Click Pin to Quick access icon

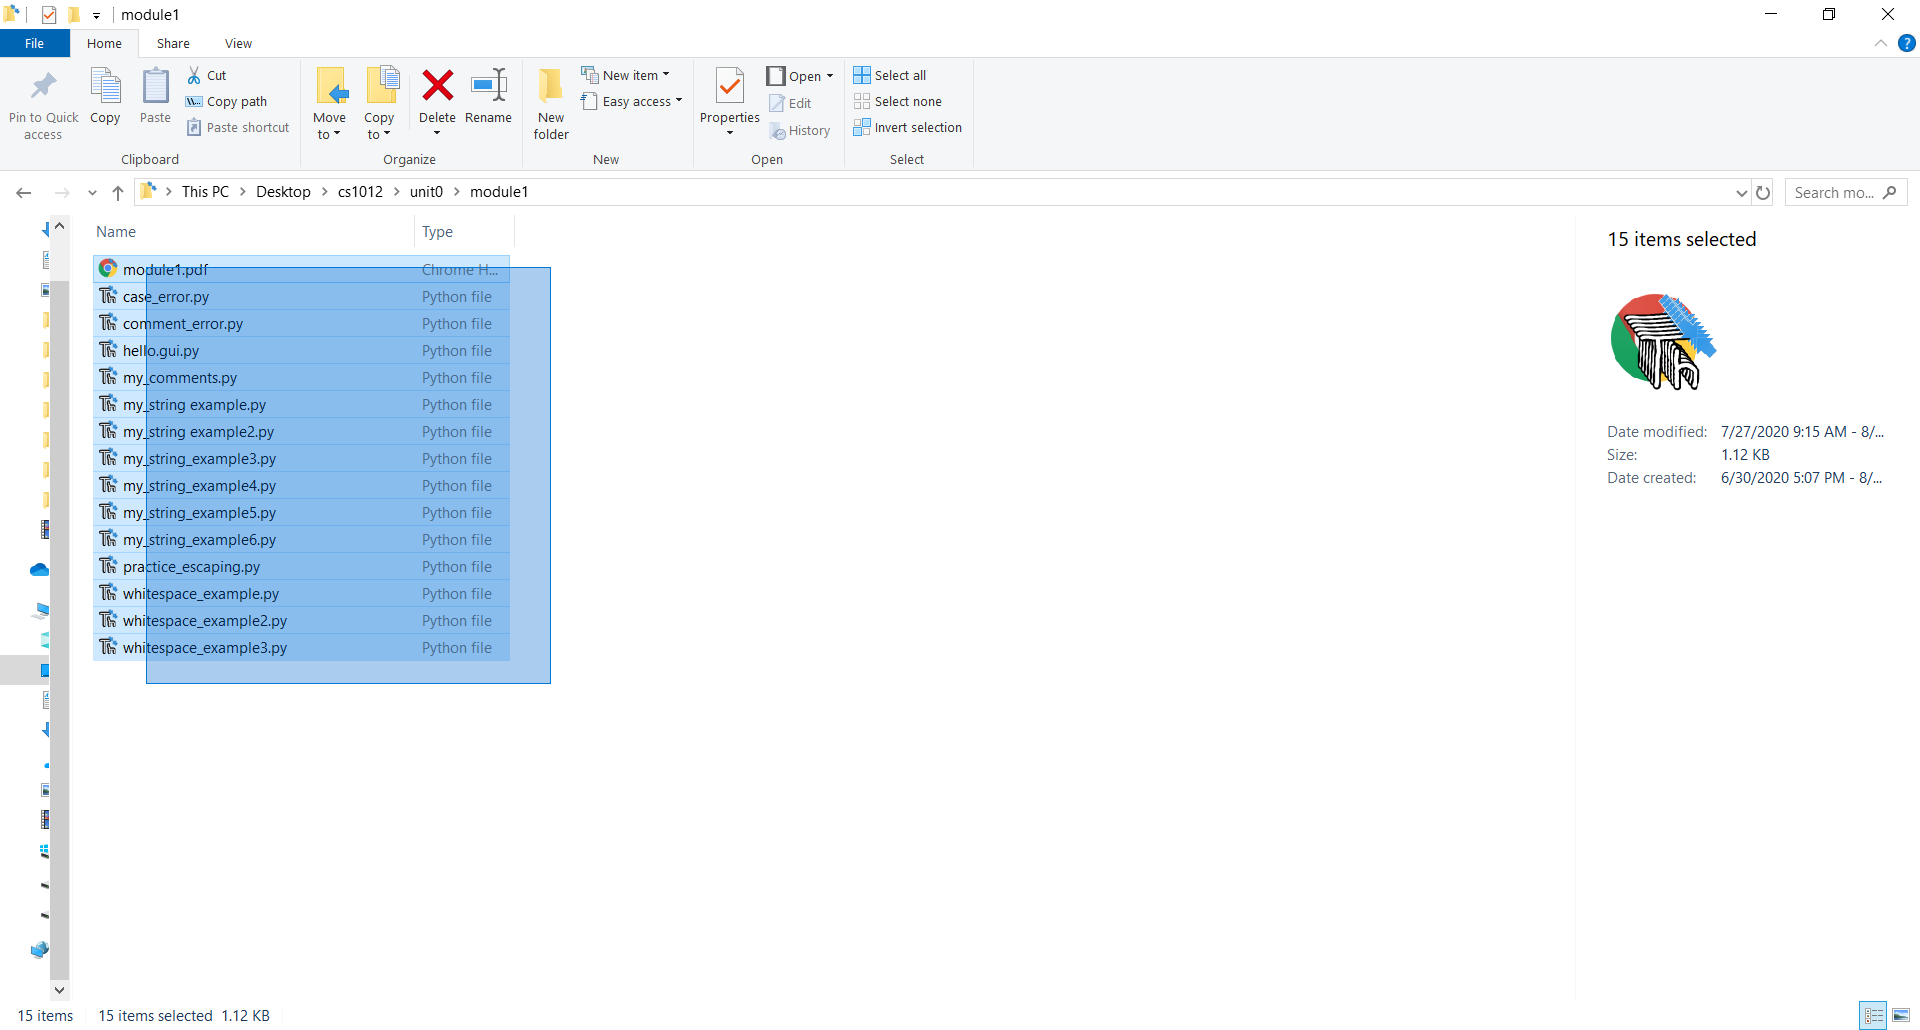coord(43,88)
